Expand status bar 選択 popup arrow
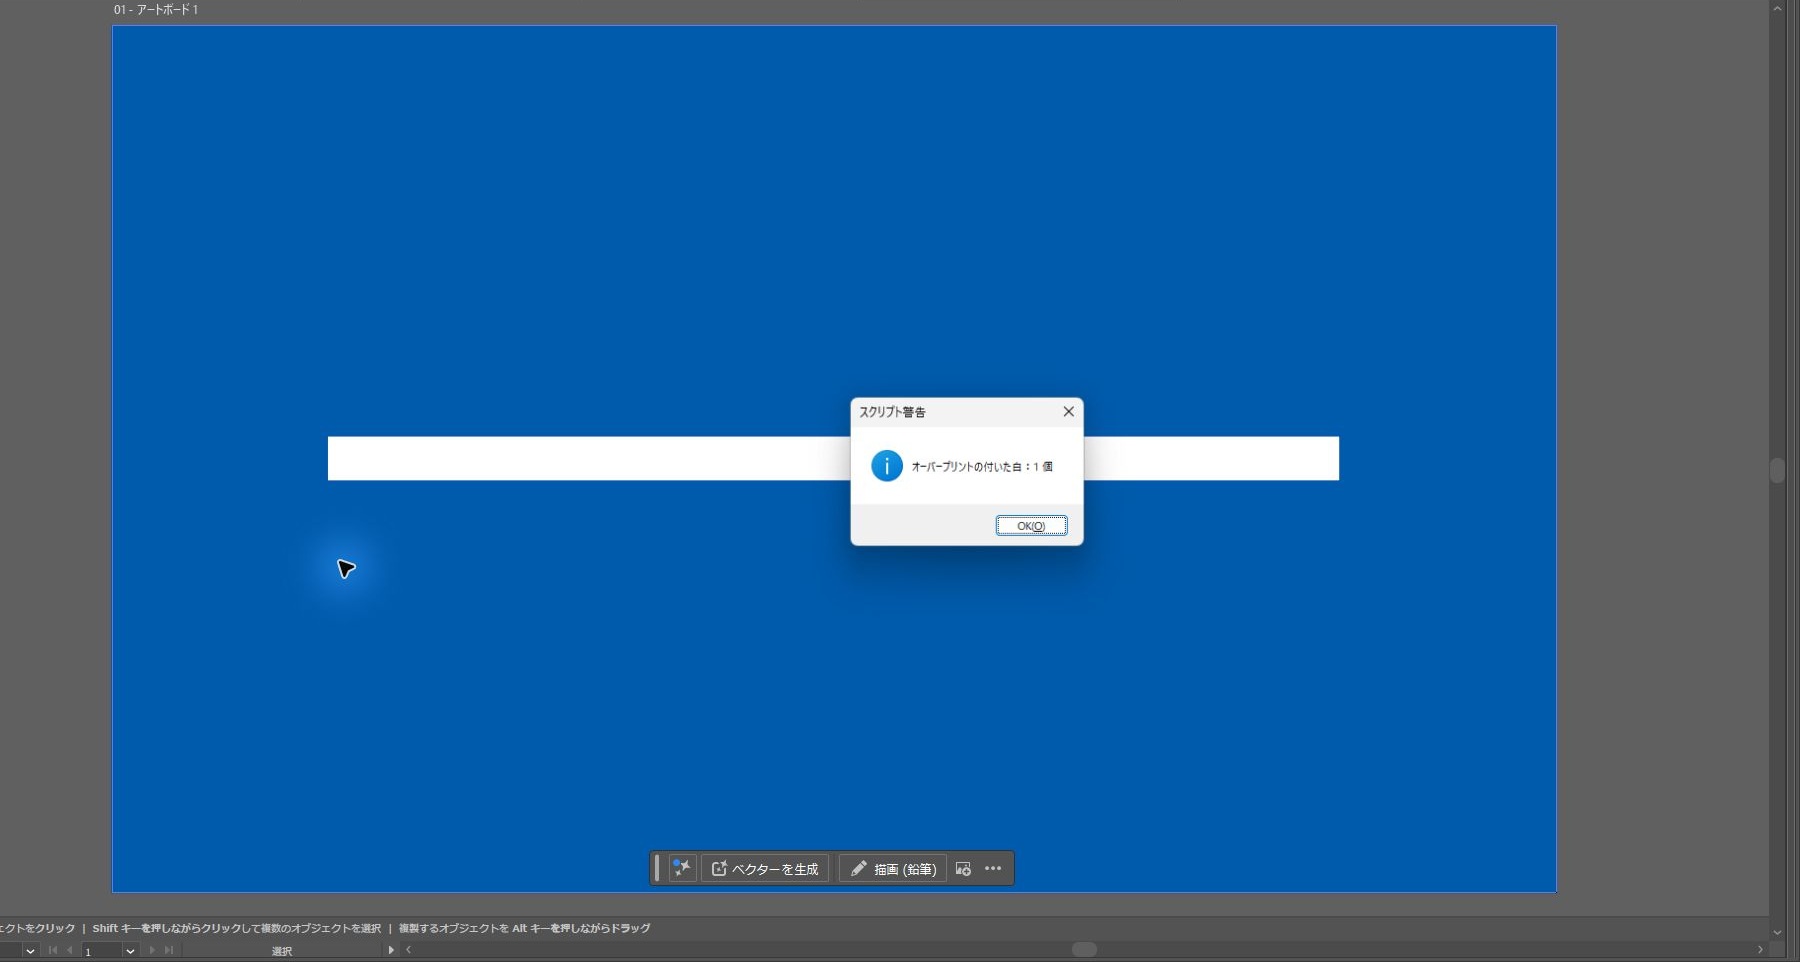Image resolution: width=1800 pixels, height=962 pixels. pos(391,950)
